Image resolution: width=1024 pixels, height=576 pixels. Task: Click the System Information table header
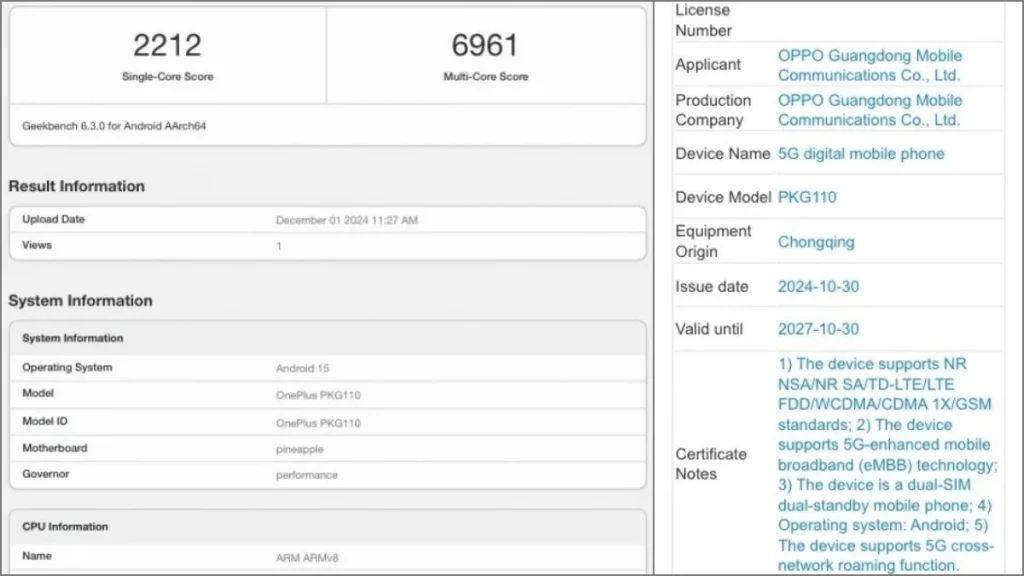coord(72,338)
